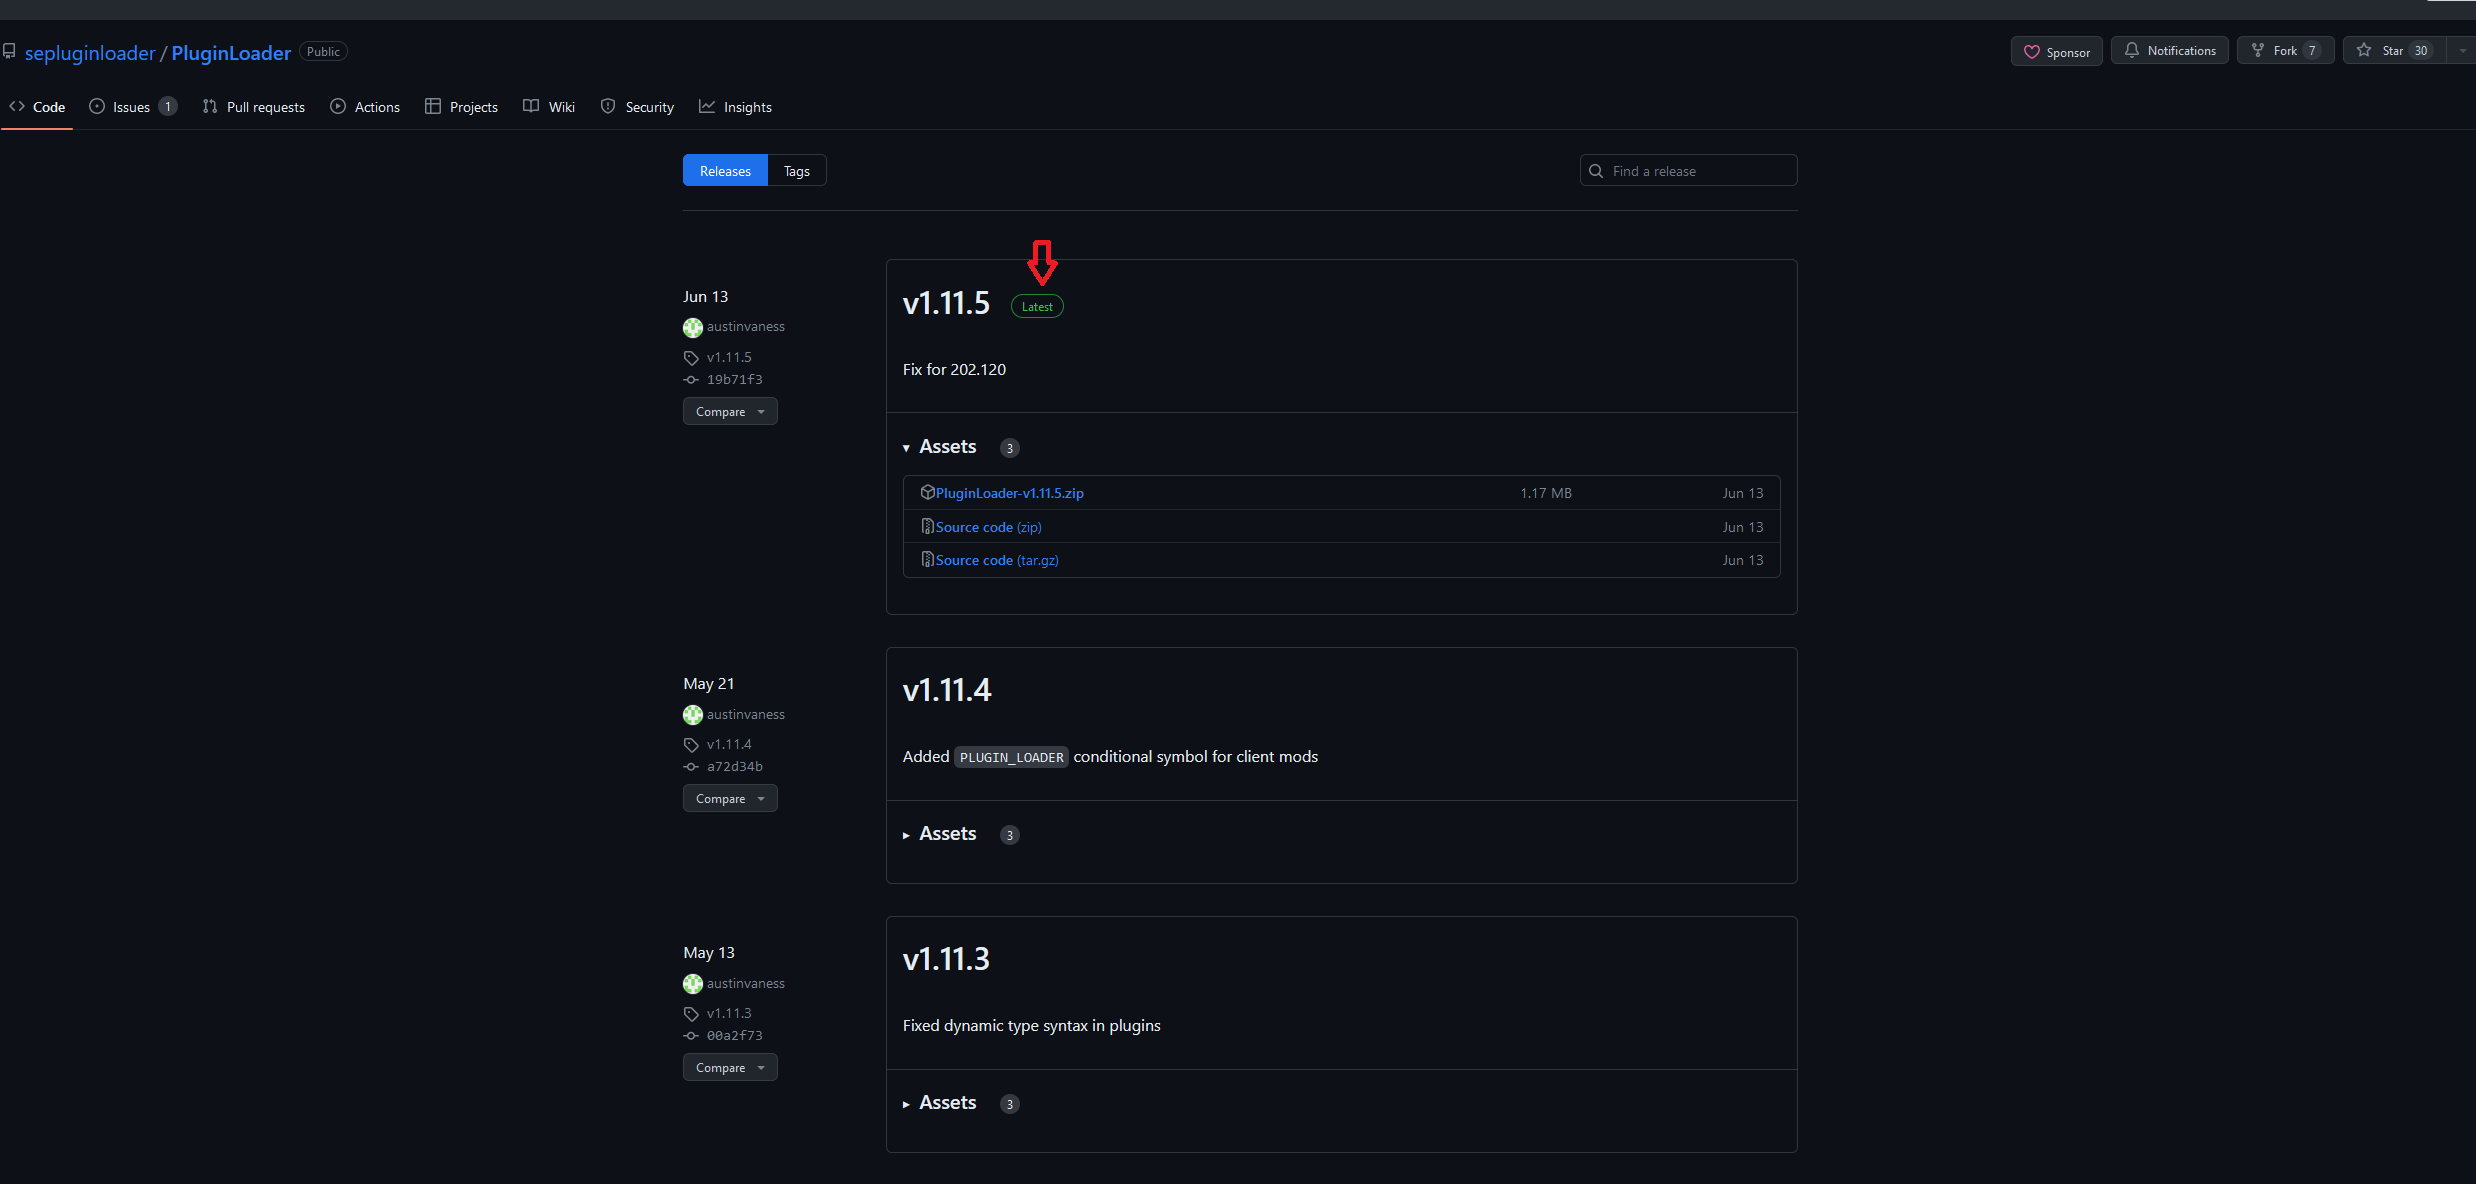Click the commit icon beside a72d34b

pyautogui.click(x=691, y=767)
